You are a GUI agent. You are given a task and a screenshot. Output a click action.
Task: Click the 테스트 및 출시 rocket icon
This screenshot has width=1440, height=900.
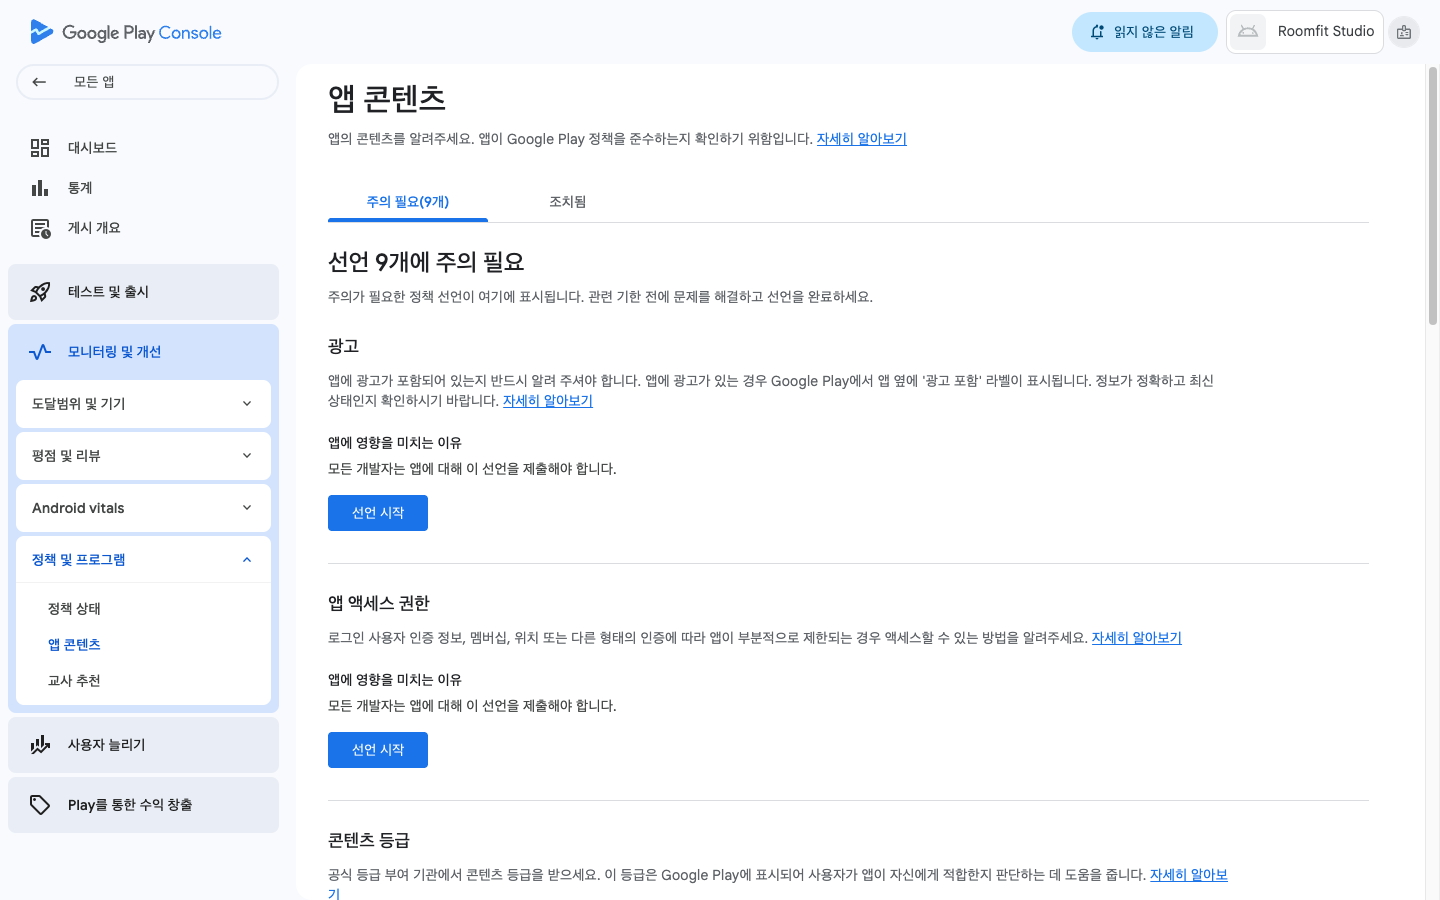[40, 292]
